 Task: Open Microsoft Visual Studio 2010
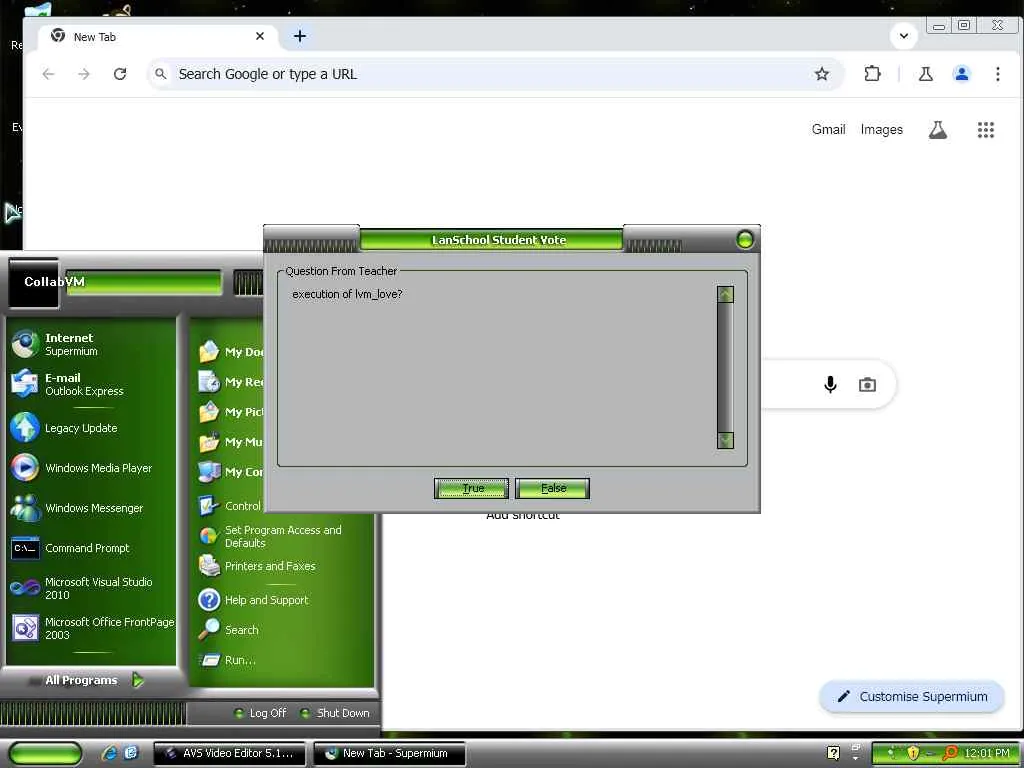pyautogui.click(x=82, y=588)
